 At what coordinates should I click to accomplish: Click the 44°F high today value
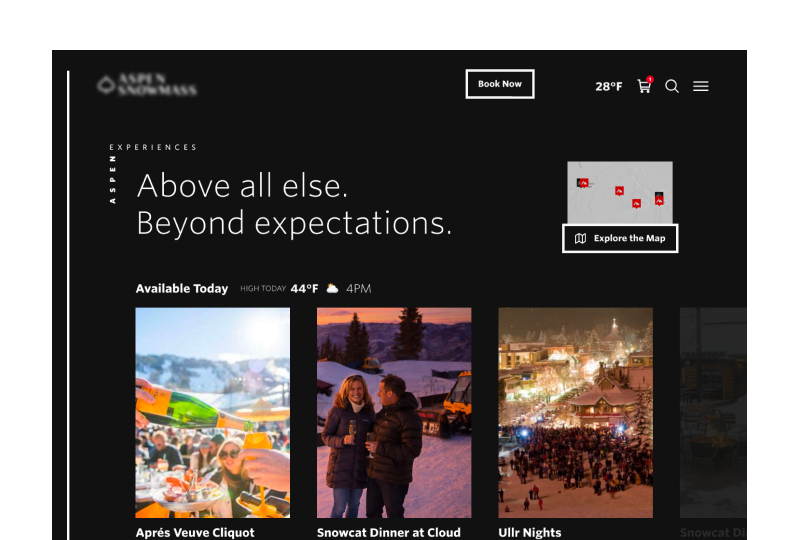[304, 288]
